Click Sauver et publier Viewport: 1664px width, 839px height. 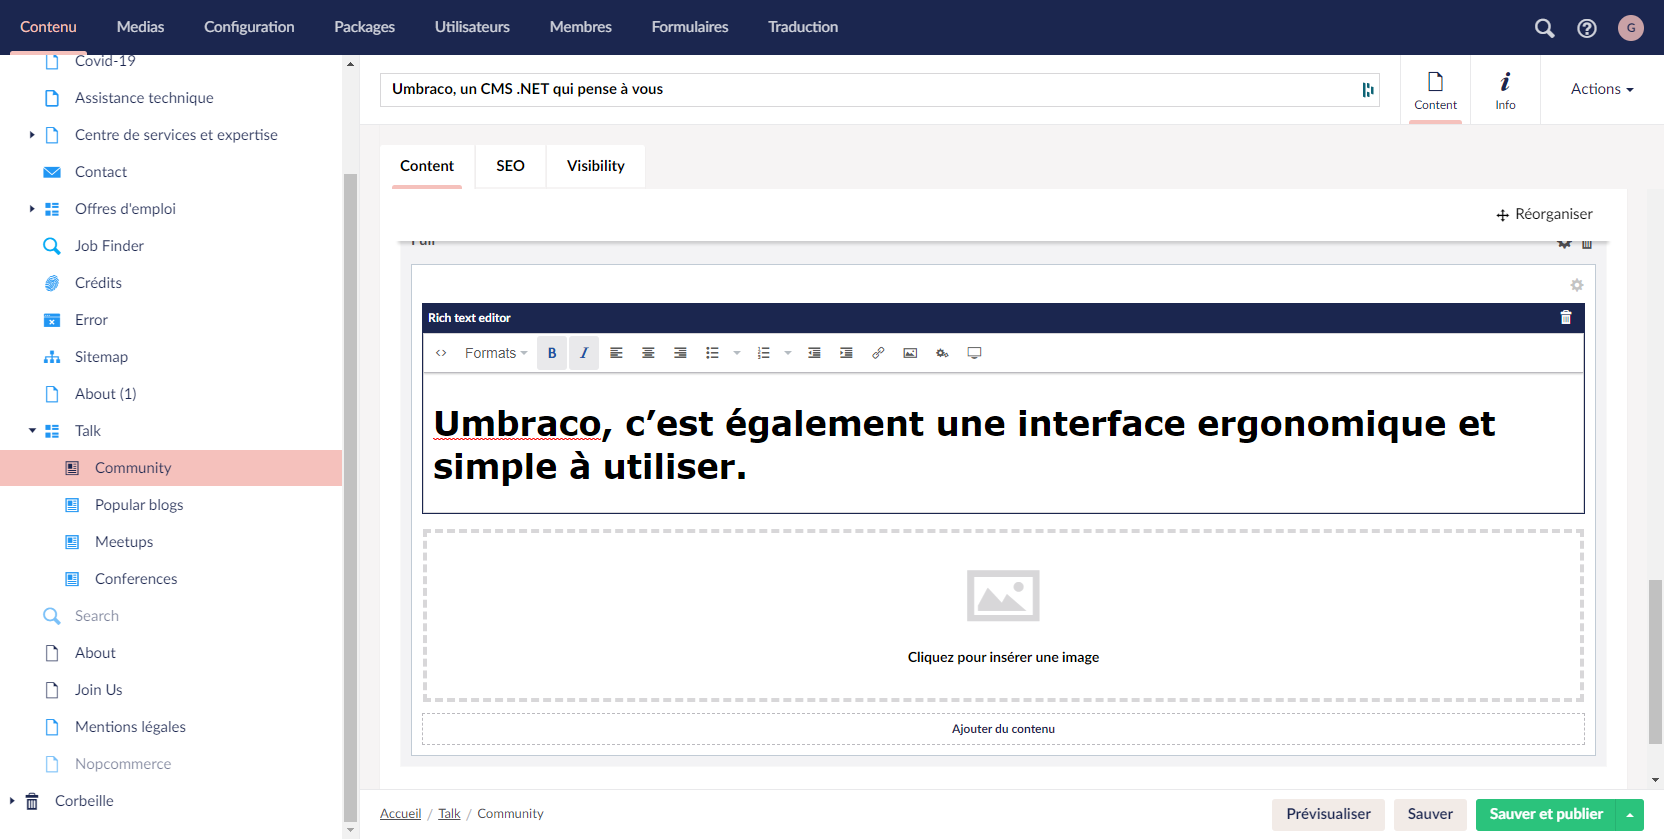[x=1546, y=814]
